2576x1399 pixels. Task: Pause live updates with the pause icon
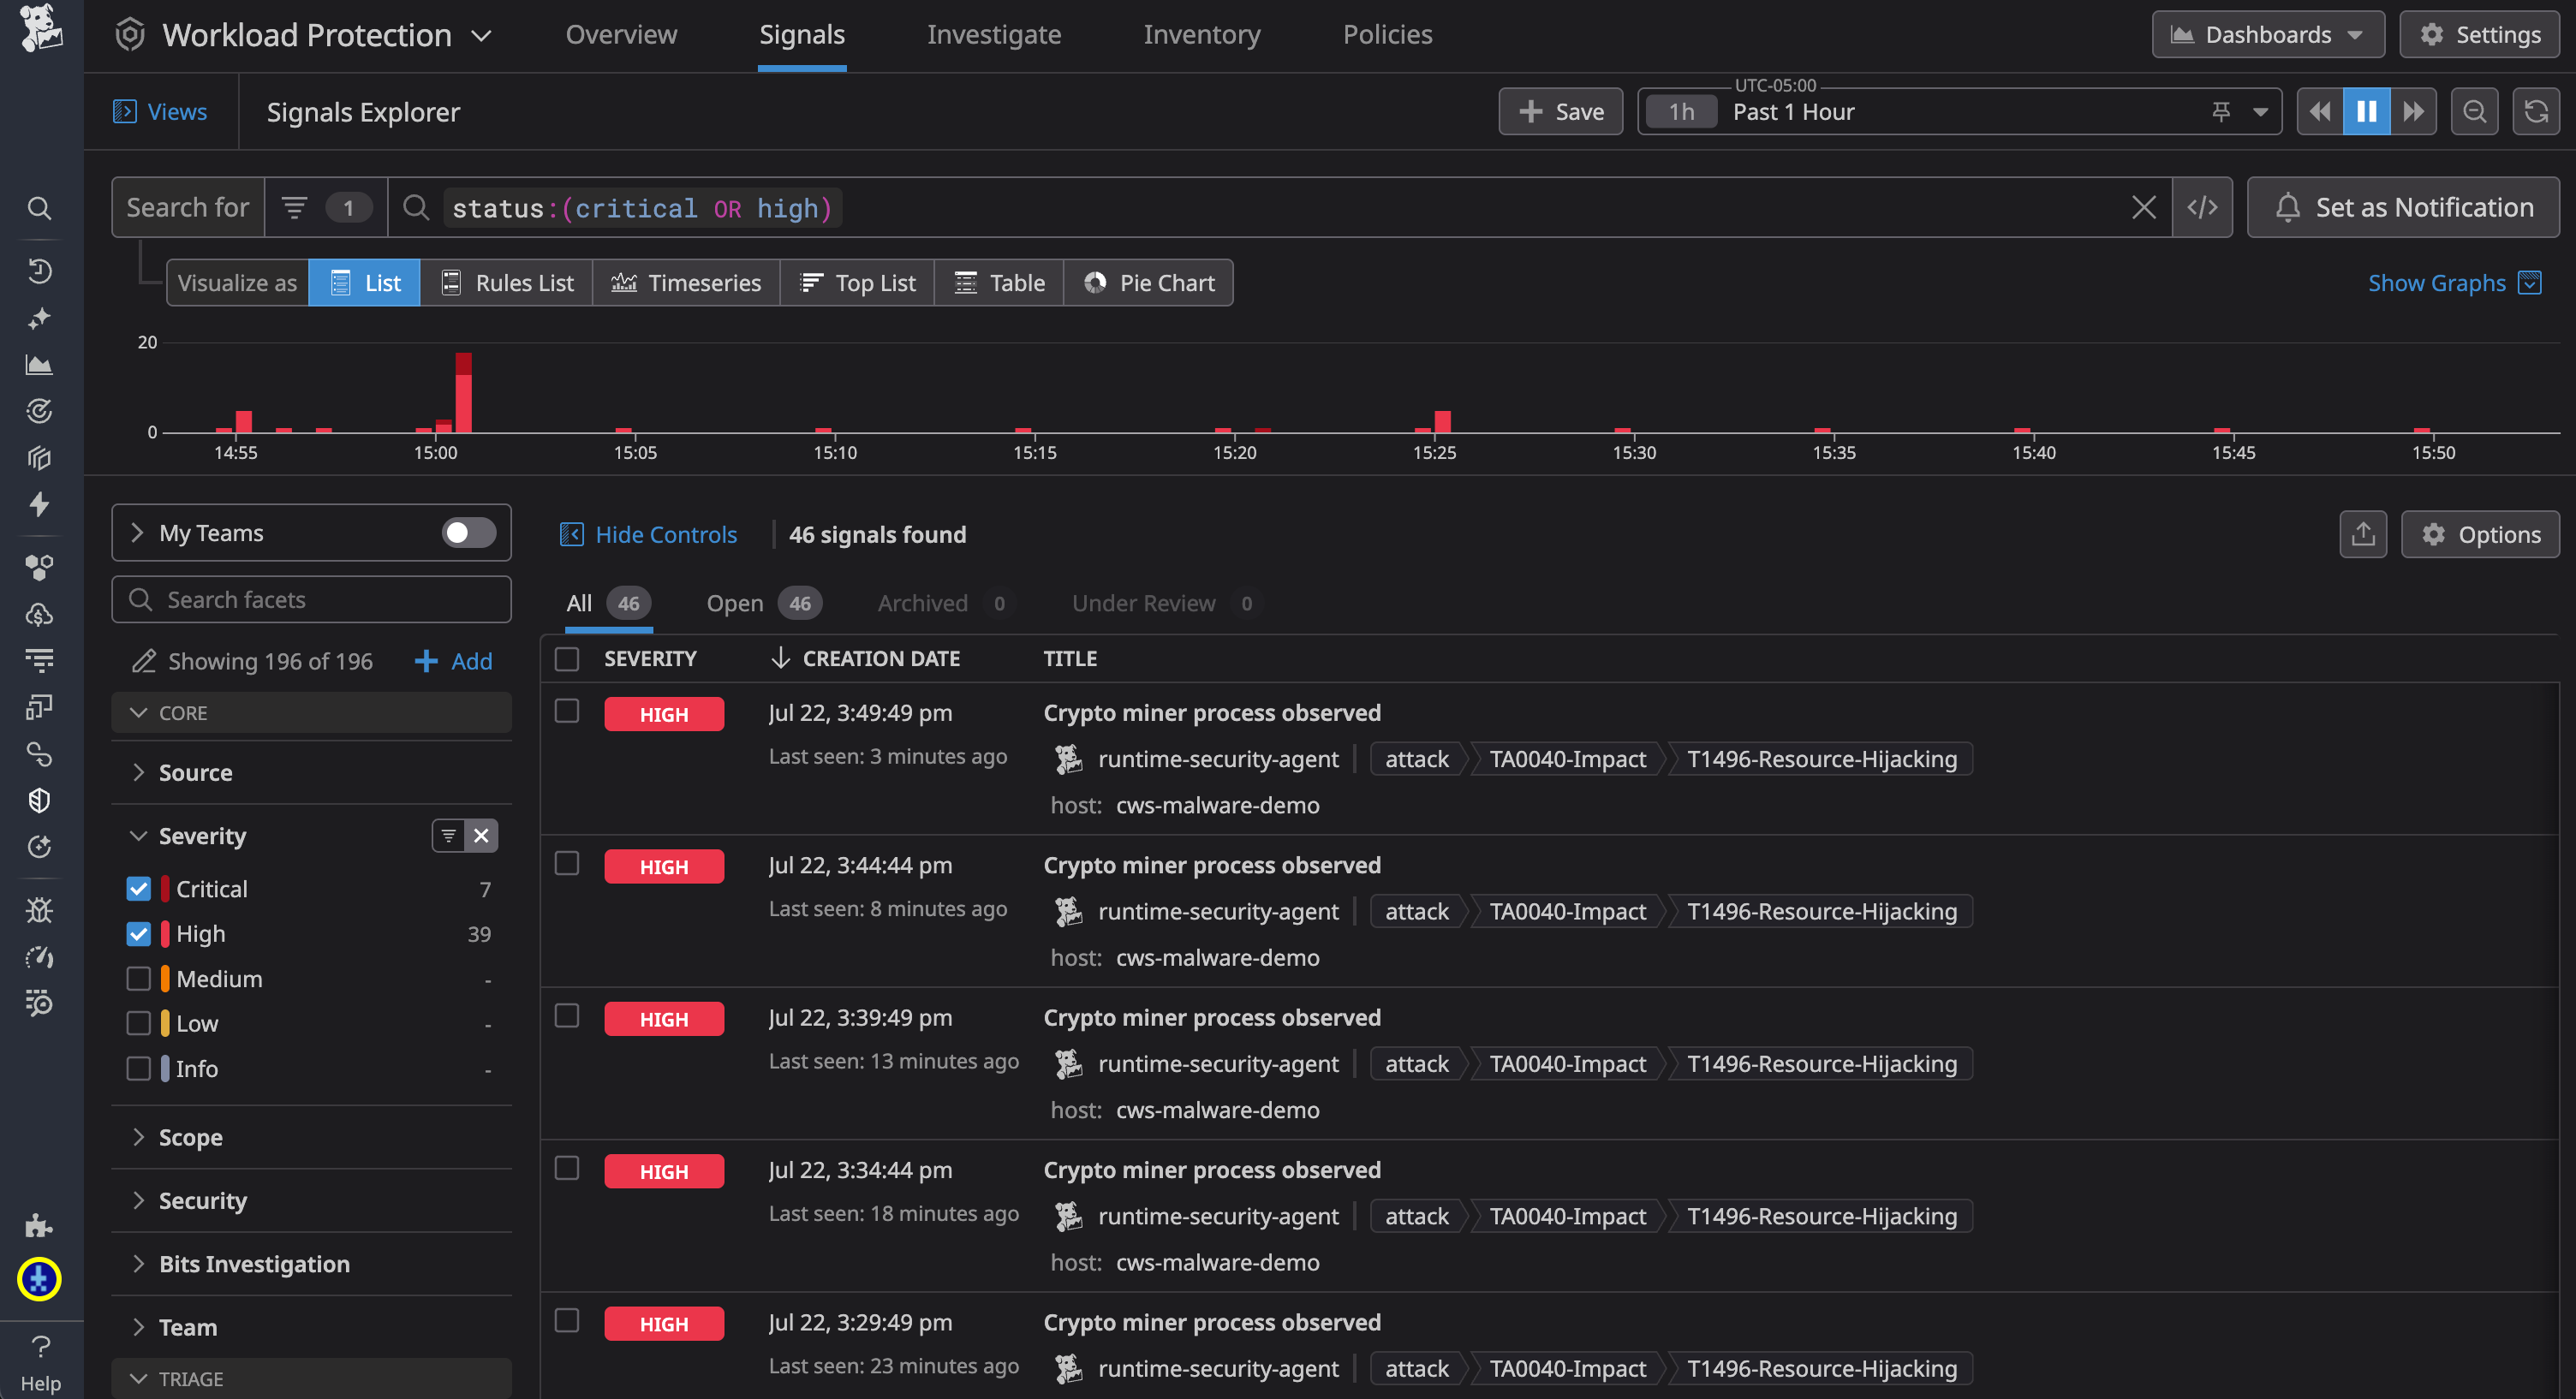click(2365, 111)
